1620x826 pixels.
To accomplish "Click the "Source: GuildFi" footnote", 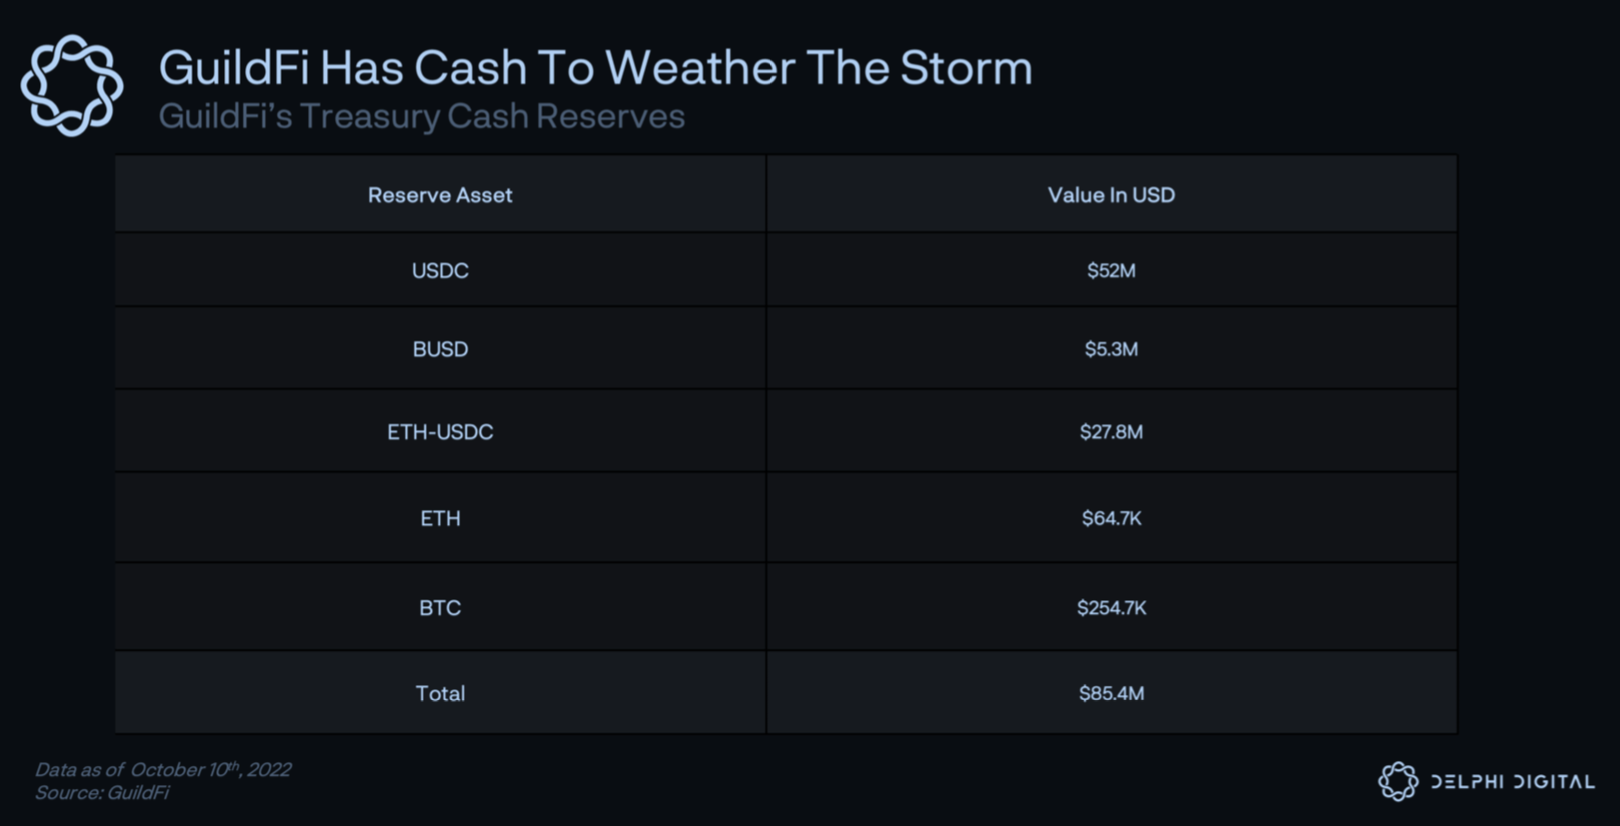I will 102,793.
